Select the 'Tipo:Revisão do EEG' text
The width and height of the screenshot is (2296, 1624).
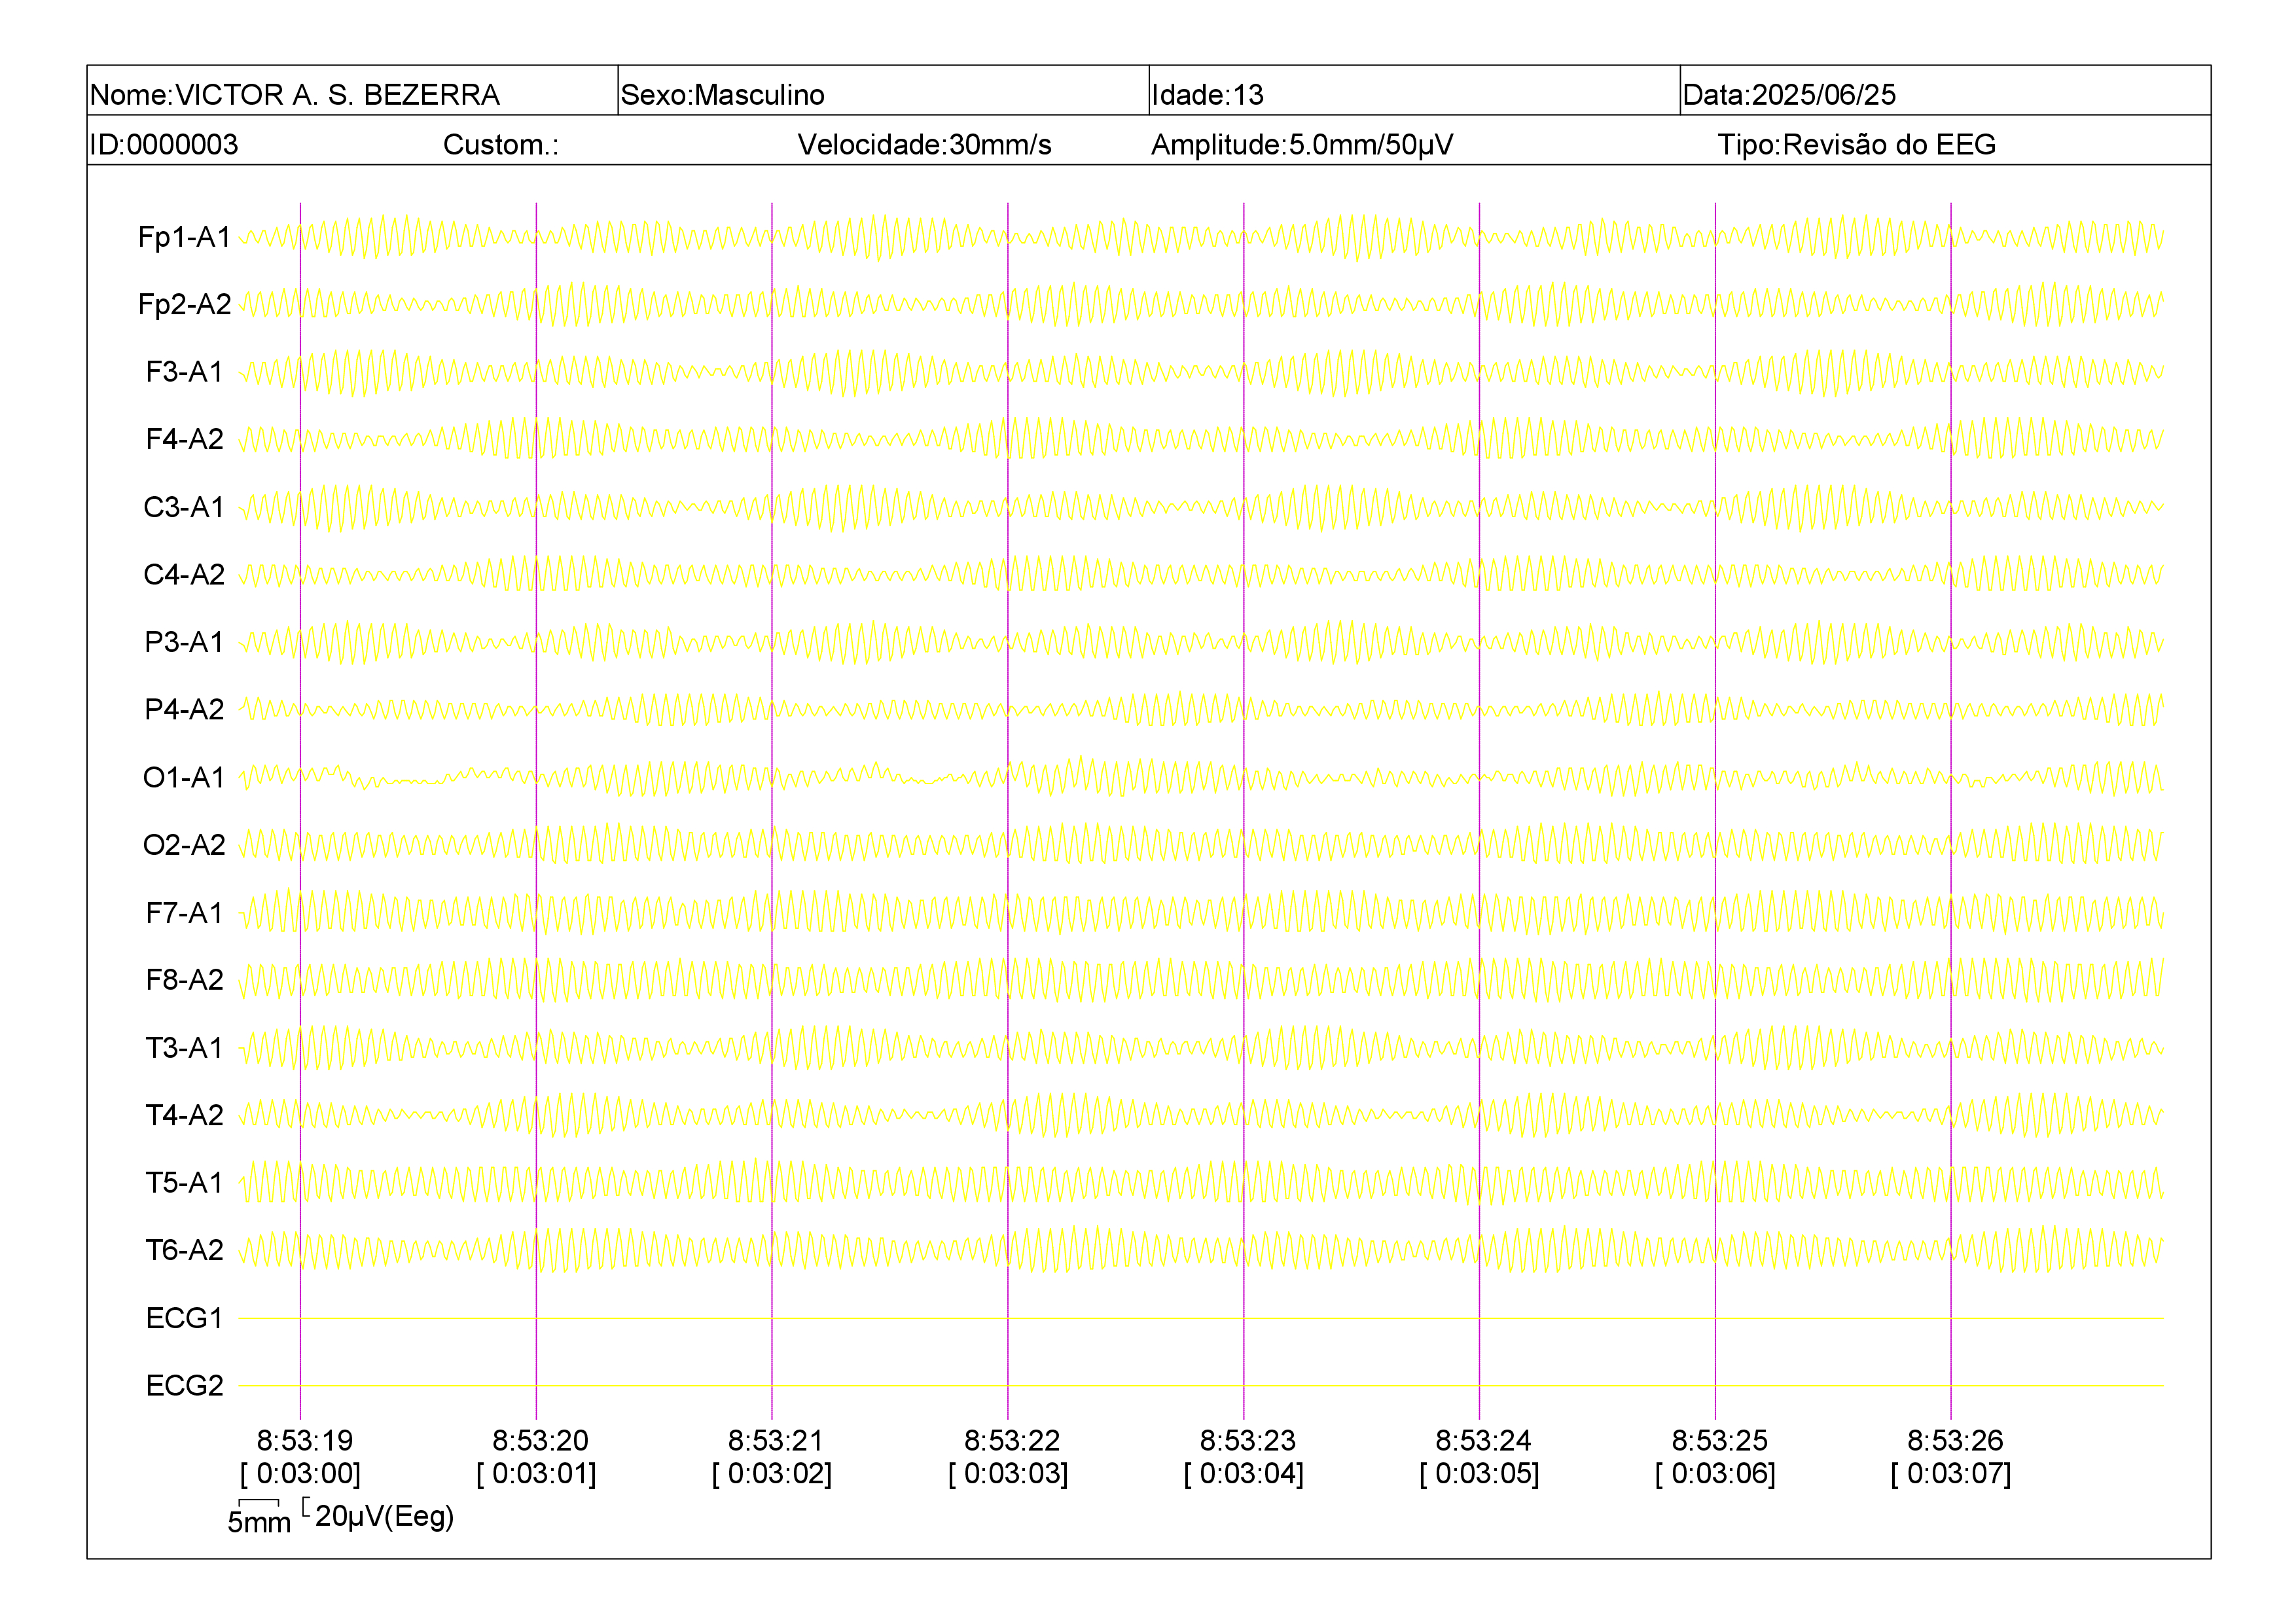pyautogui.click(x=1856, y=145)
